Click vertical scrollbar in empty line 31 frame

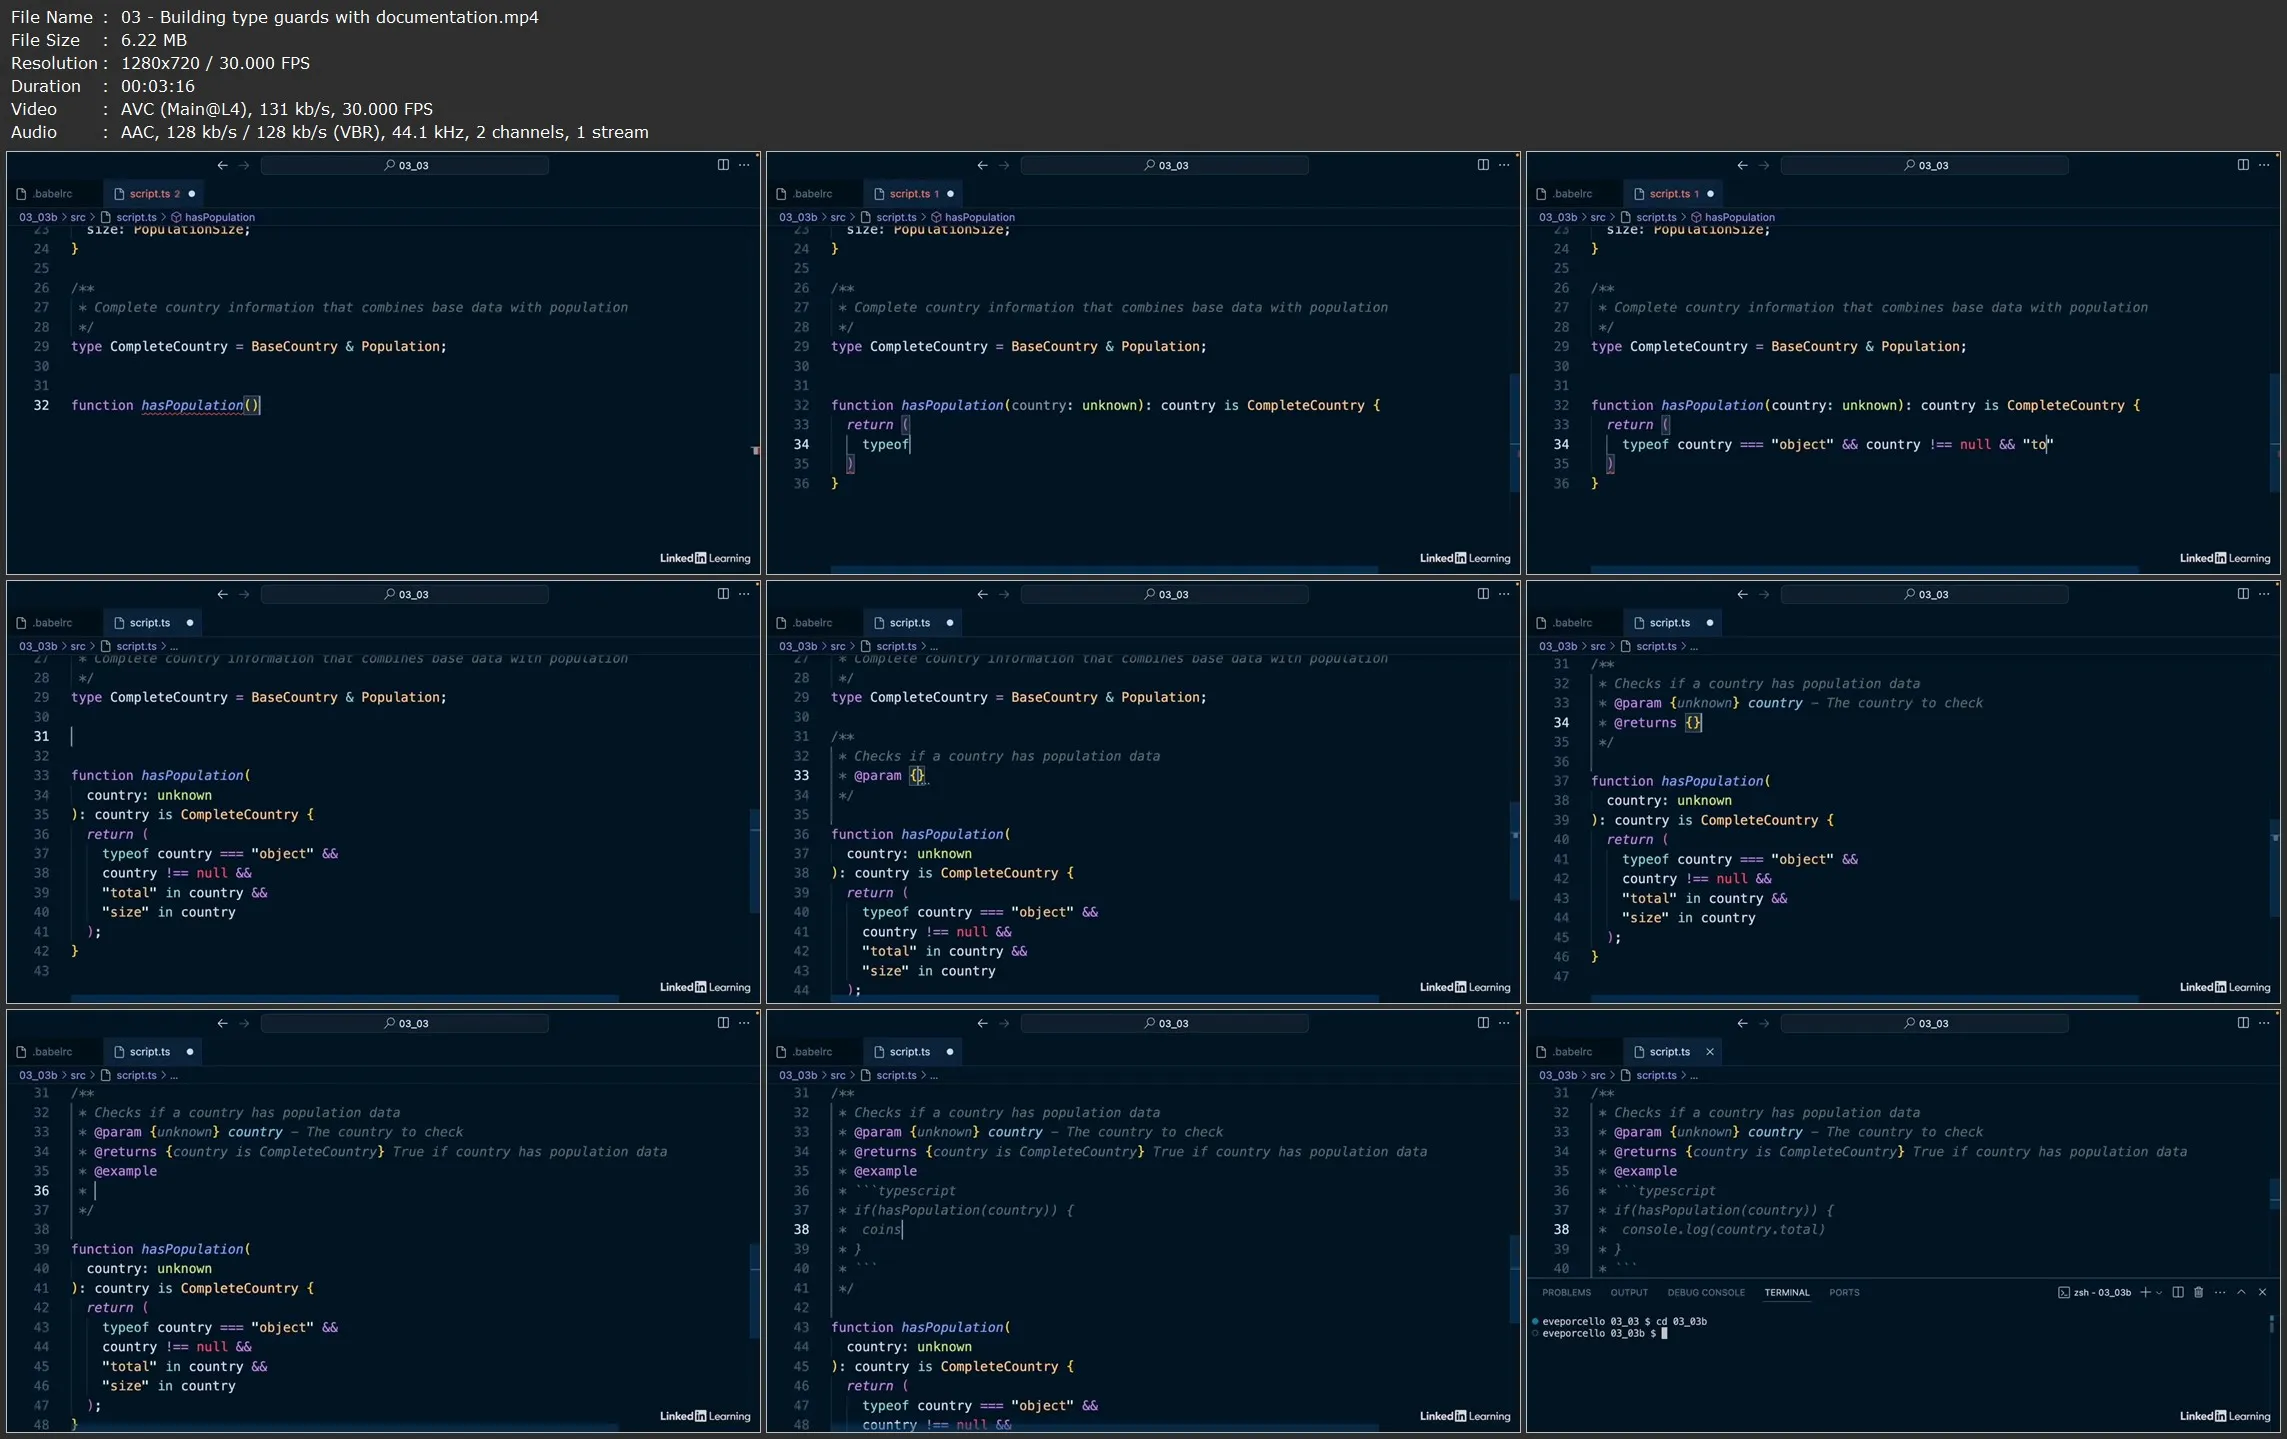(x=755, y=860)
